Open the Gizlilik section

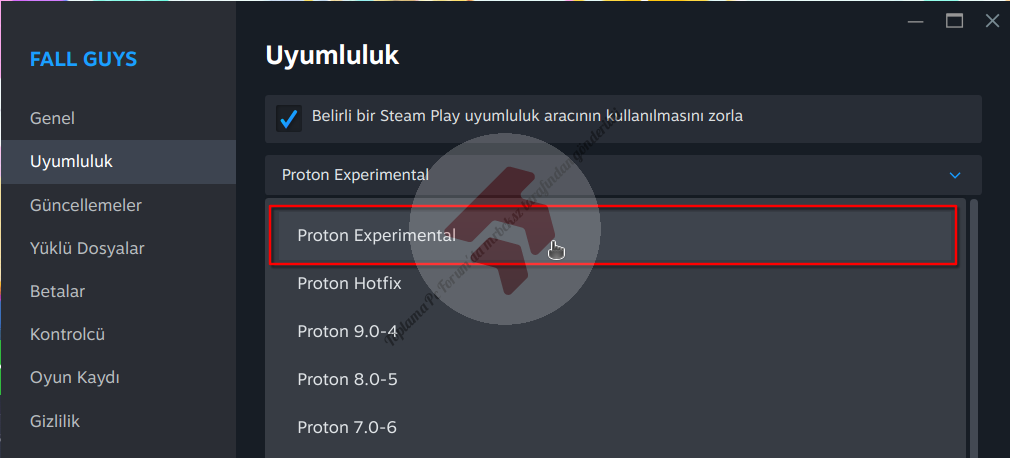[55, 421]
